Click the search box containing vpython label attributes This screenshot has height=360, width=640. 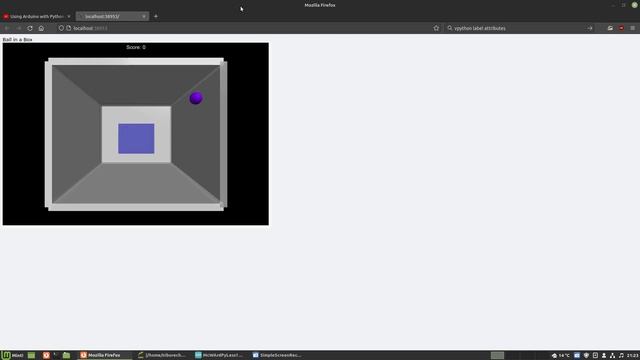tap(518, 28)
